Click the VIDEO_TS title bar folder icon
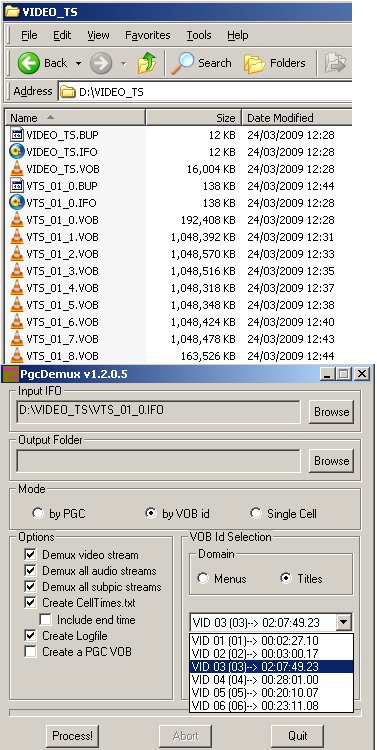This screenshot has width=377, height=750. pyautogui.click(x=12, y=11)
